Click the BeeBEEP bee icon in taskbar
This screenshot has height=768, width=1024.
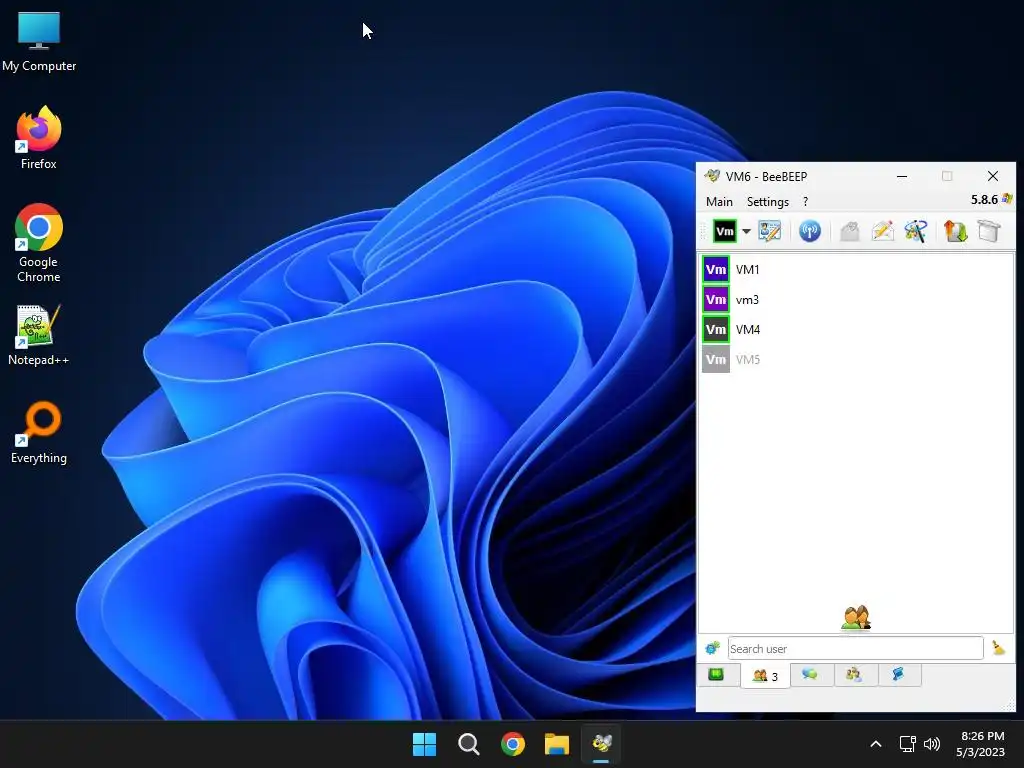pyautogui.click(x=601, y=744)
